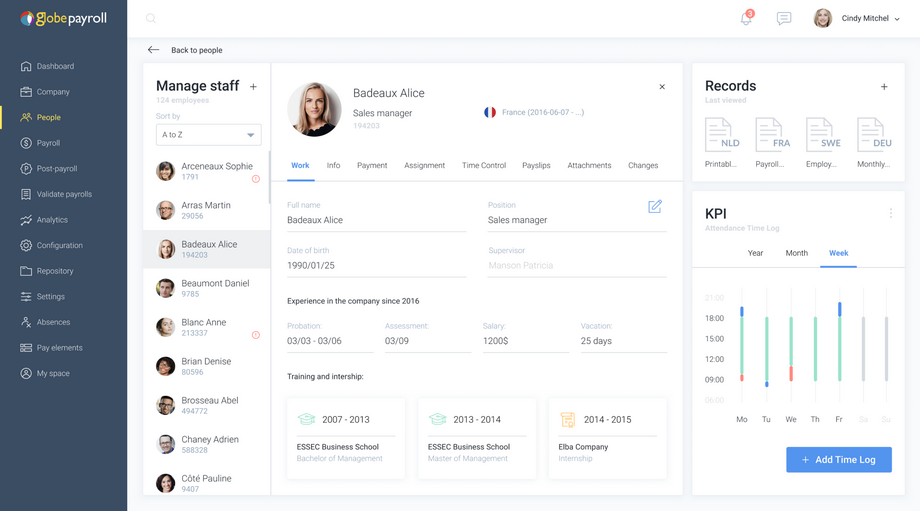
Task: Add a new record with plus icon
Action: point(884,87)
